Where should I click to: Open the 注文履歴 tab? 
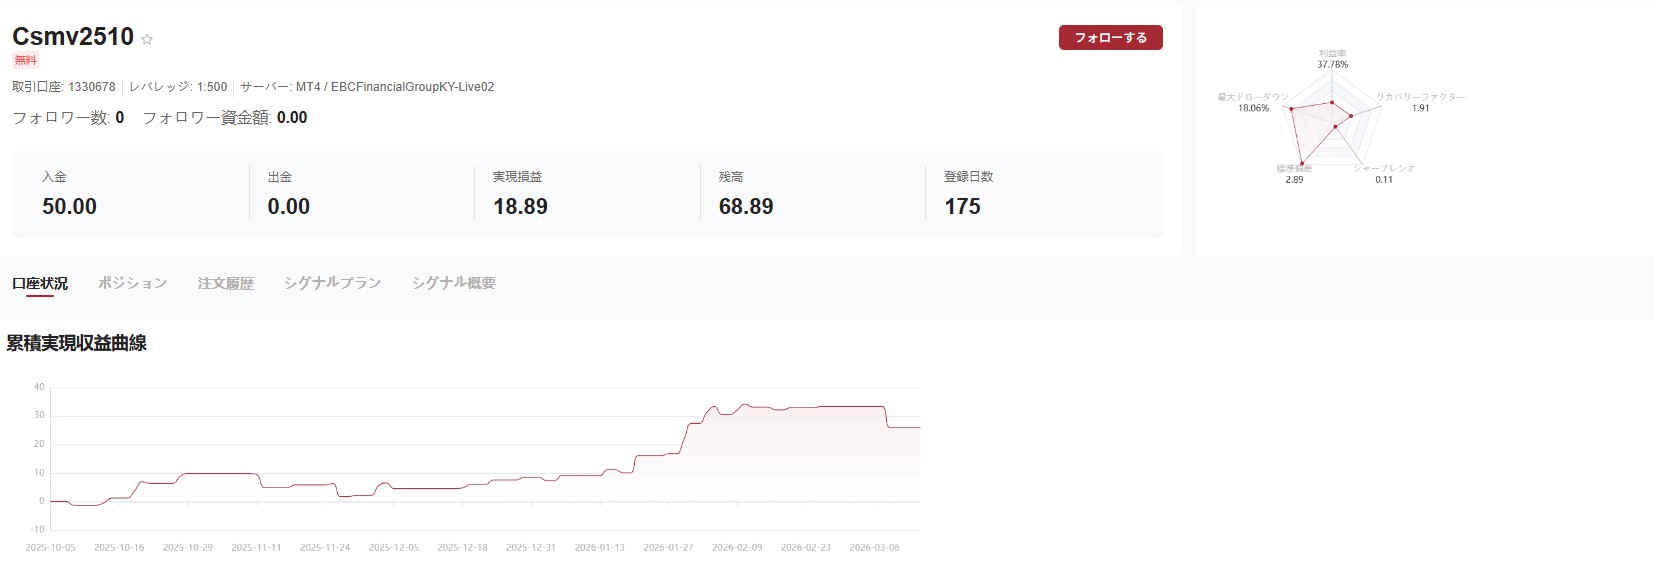pos(225,283)
